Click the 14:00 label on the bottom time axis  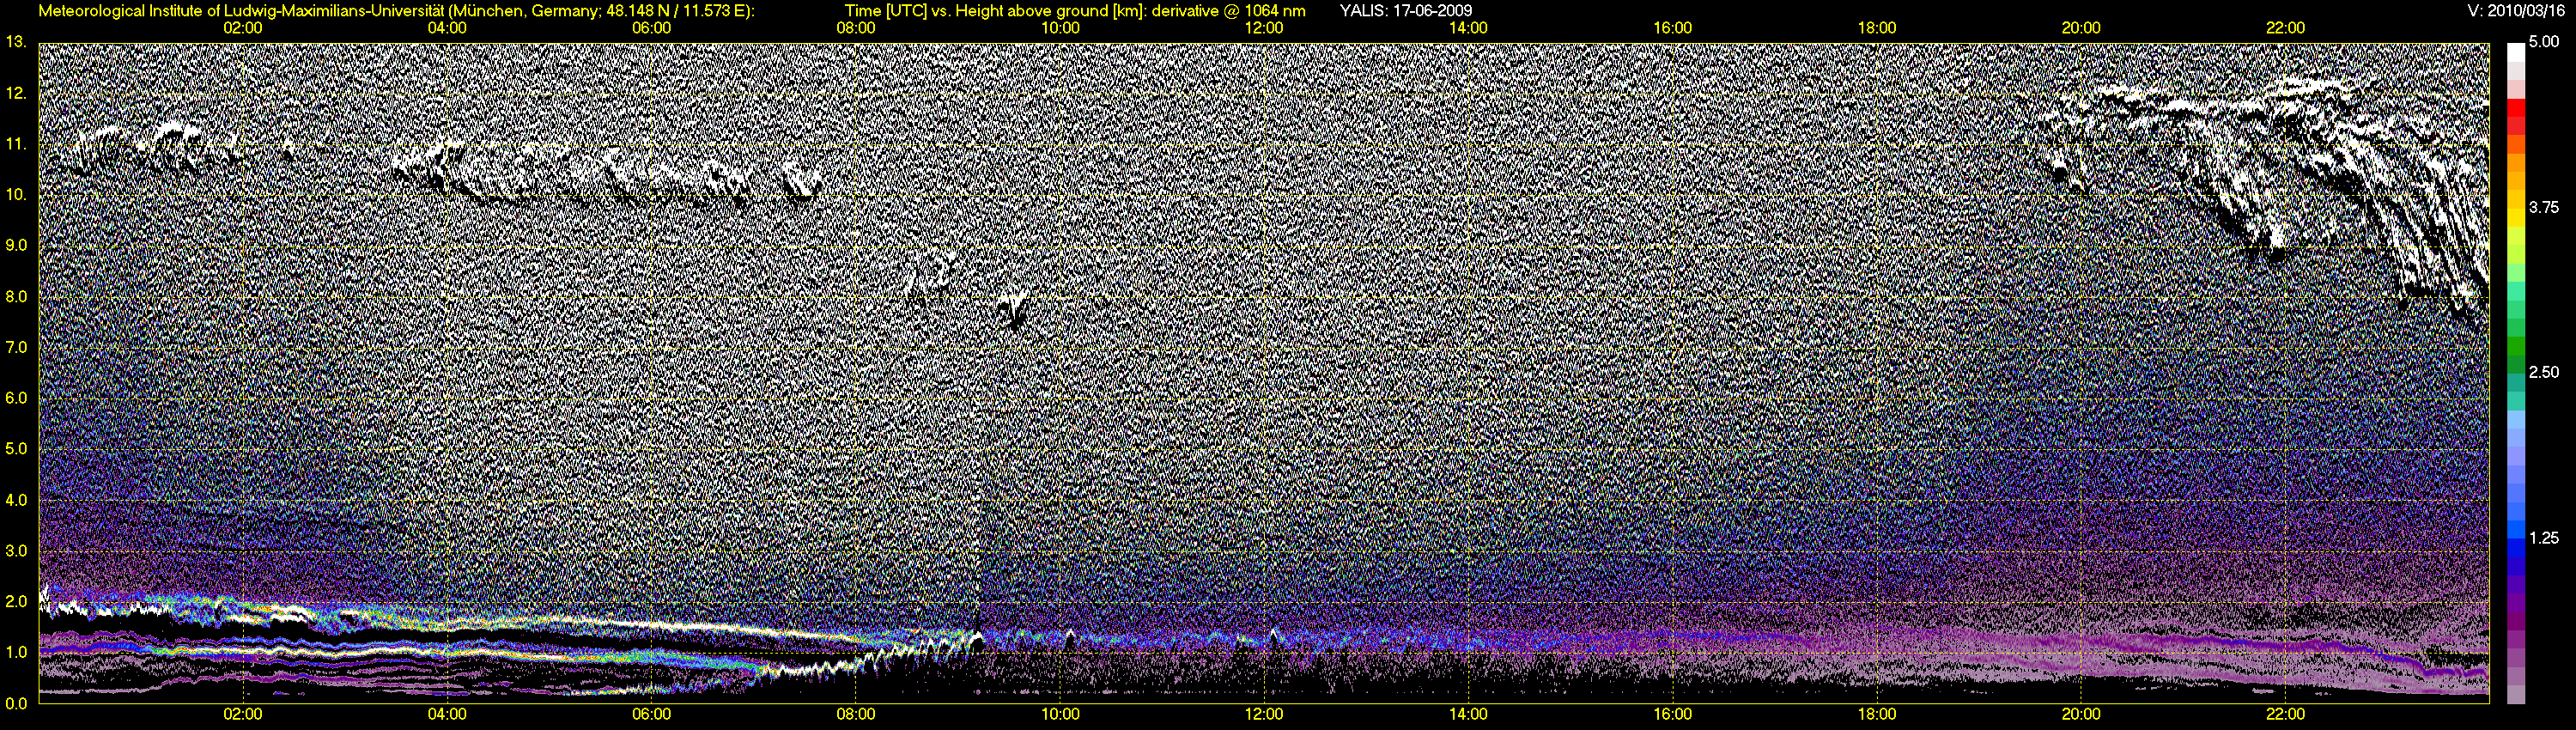tap(1468, 715)
